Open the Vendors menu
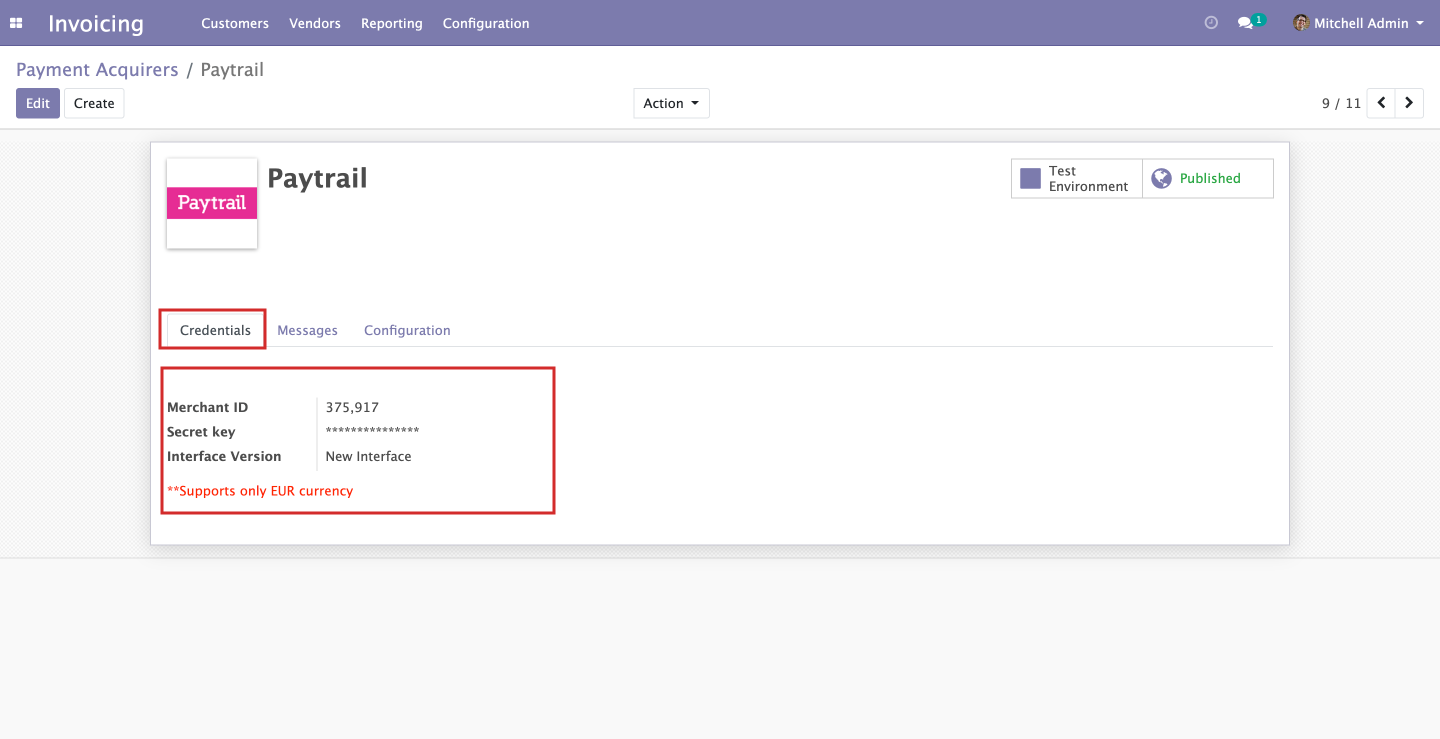Image resolution: width=1440 pixels, height=739 pixels. [x=315, y=23]
